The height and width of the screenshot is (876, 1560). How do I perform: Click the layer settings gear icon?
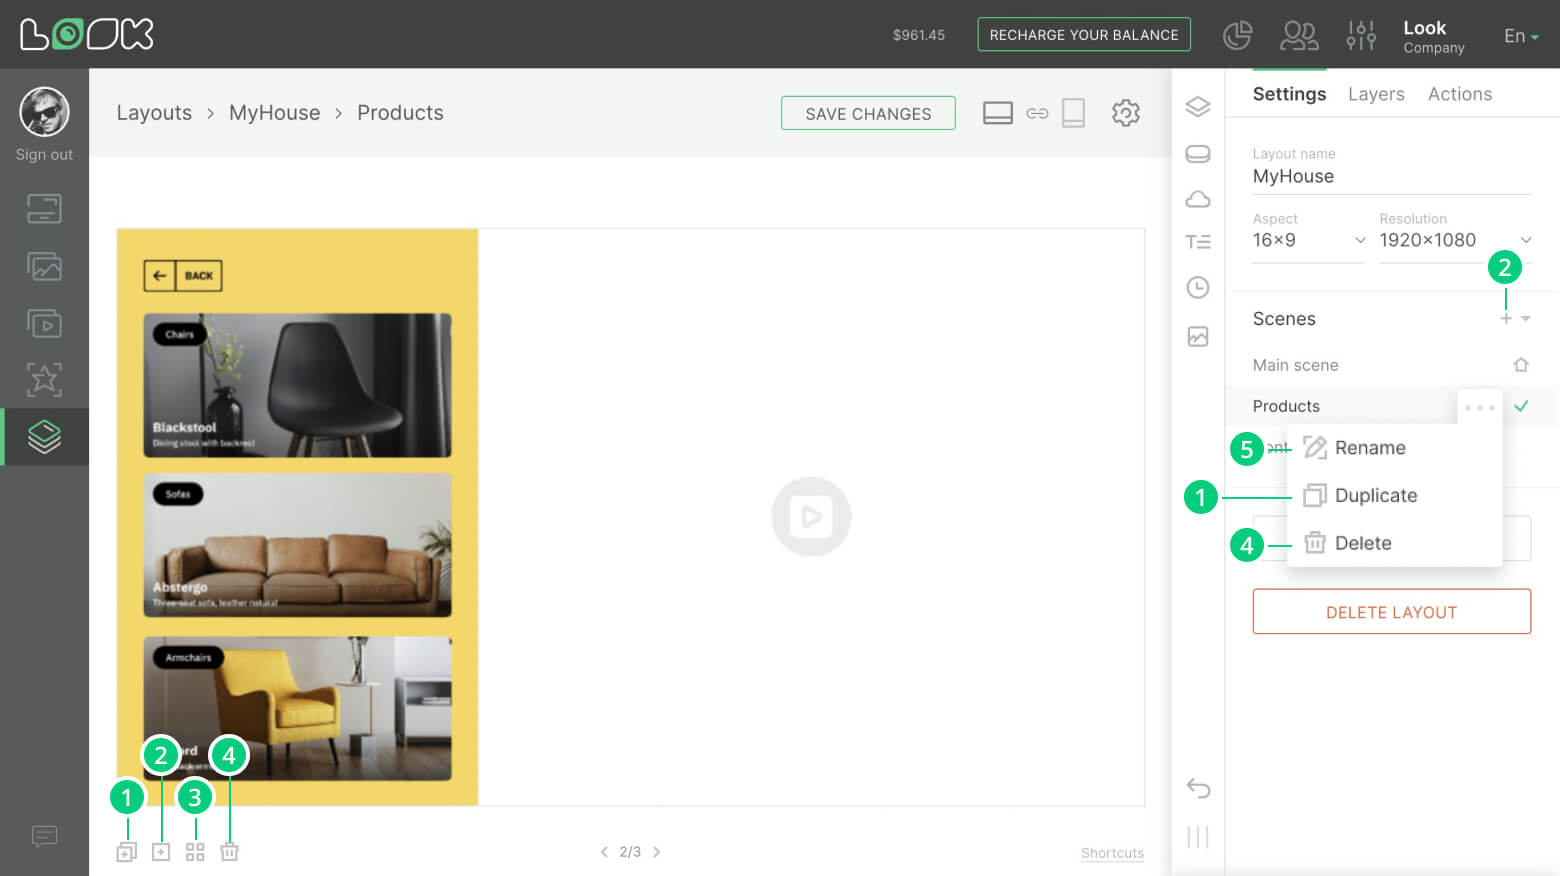[x=1125, y=113]
